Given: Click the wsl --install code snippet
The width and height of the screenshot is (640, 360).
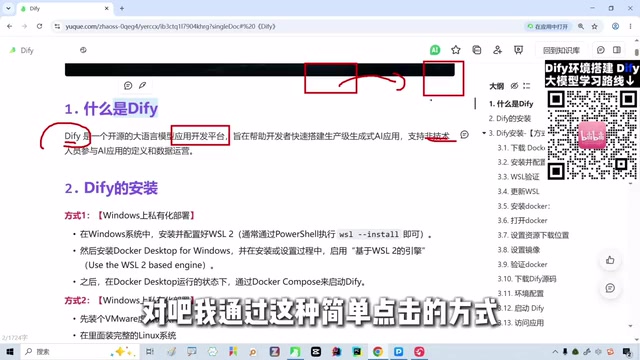Looking at the screenshot, I should 369,234.
